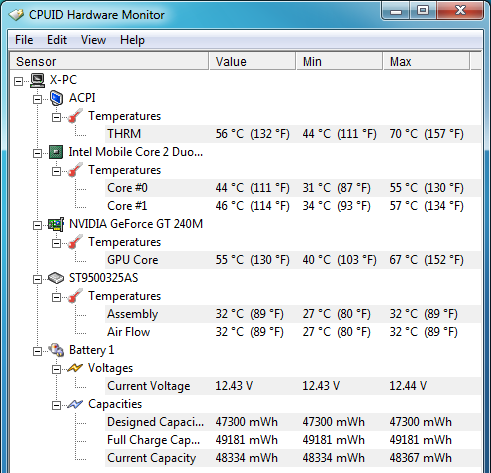491x473 pixels.
Task: Collapse the X-PC root node
Action: point(18,81)
